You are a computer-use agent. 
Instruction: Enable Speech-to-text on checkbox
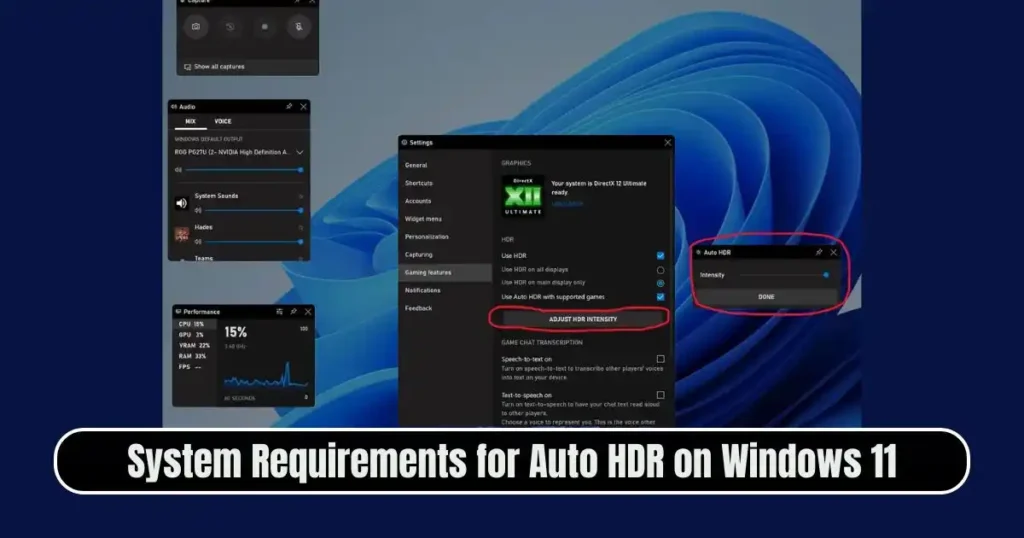(660, 359)
